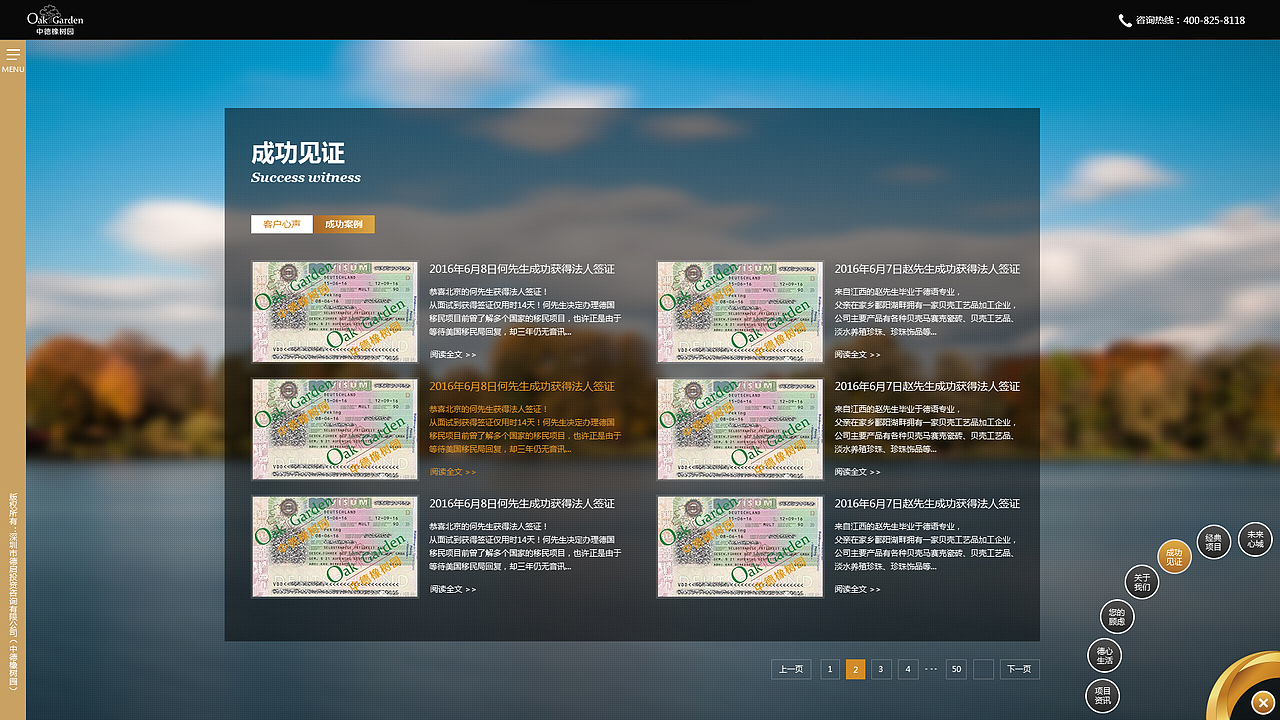Select the 未来心城 circular navigation icon
The width and height of the screenshot is (1280, 720).
tap(1255, 539)
